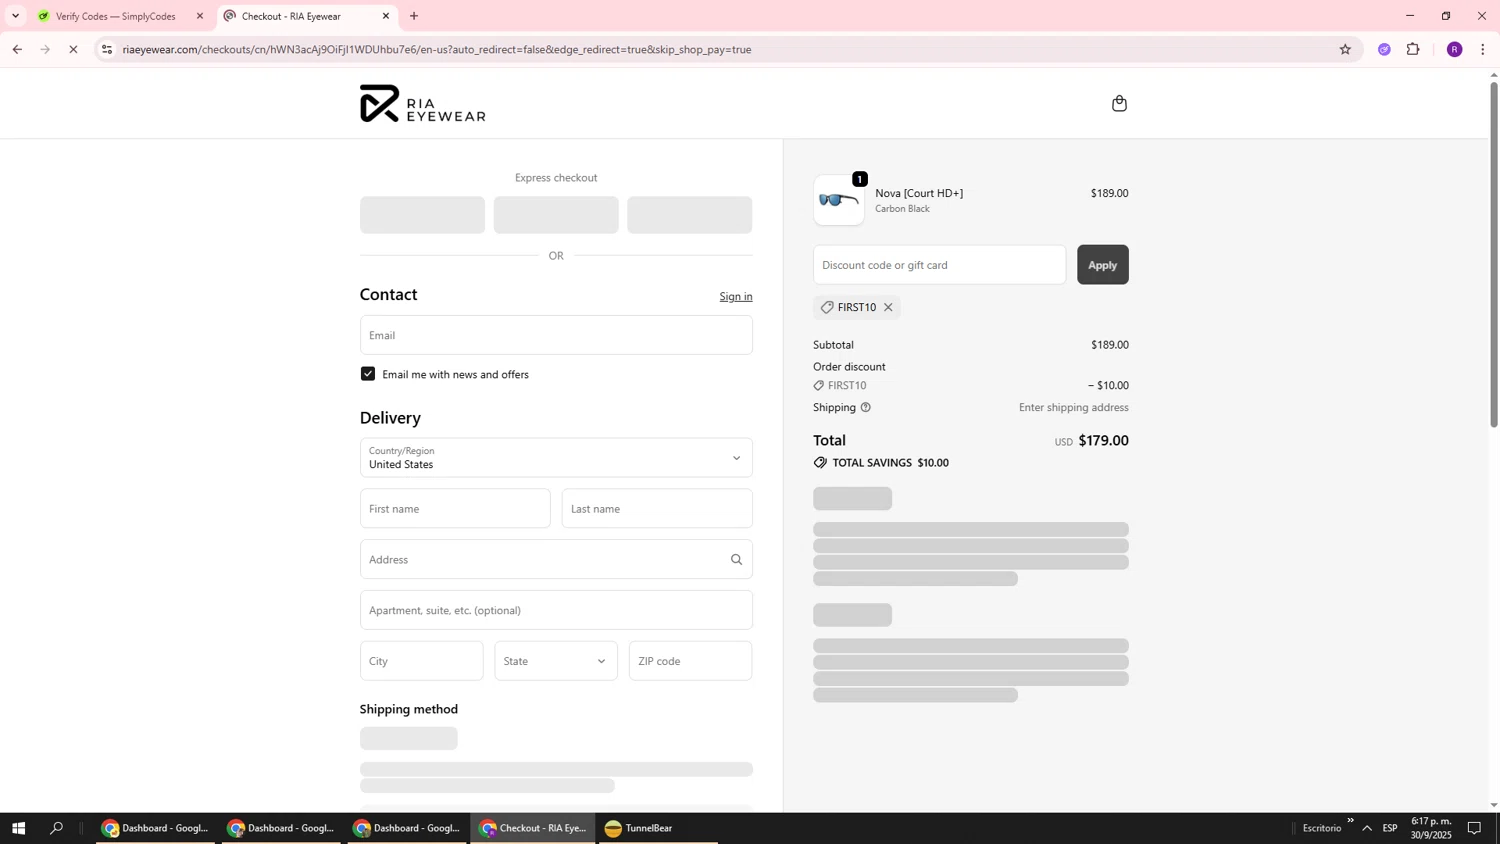The image size is (1500, 844).
Task: Click Nova [Court HD+] product name
Action: pos(919,193)
